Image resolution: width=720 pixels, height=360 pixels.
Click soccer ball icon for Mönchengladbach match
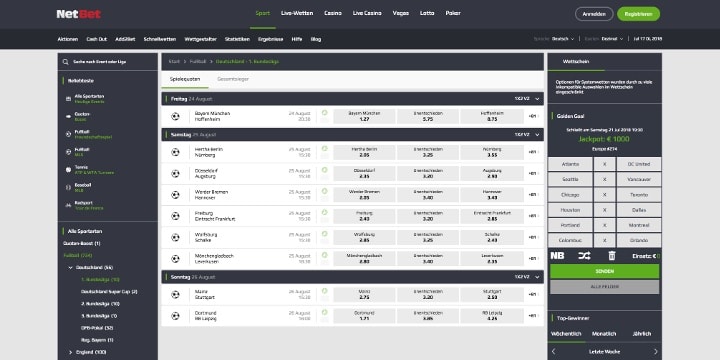[175, 259]
